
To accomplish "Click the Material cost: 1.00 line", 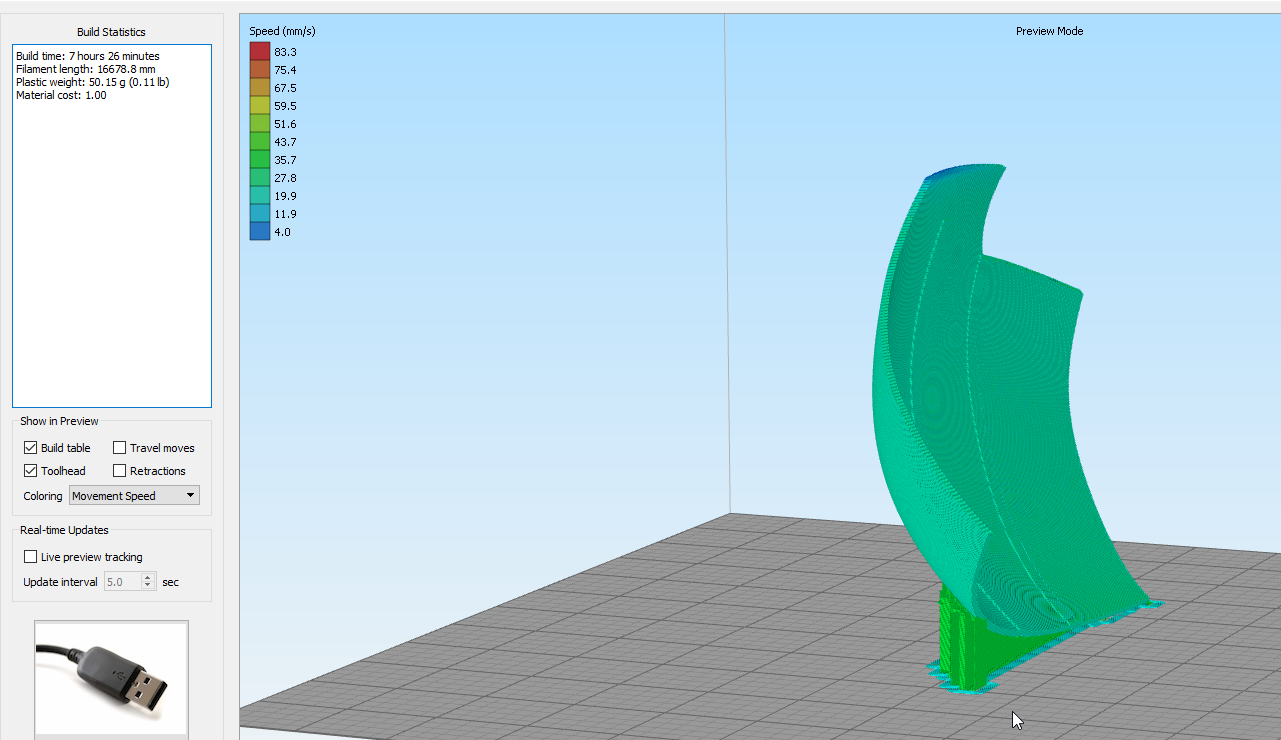I will pyautogui.click(x=61, y=95).
